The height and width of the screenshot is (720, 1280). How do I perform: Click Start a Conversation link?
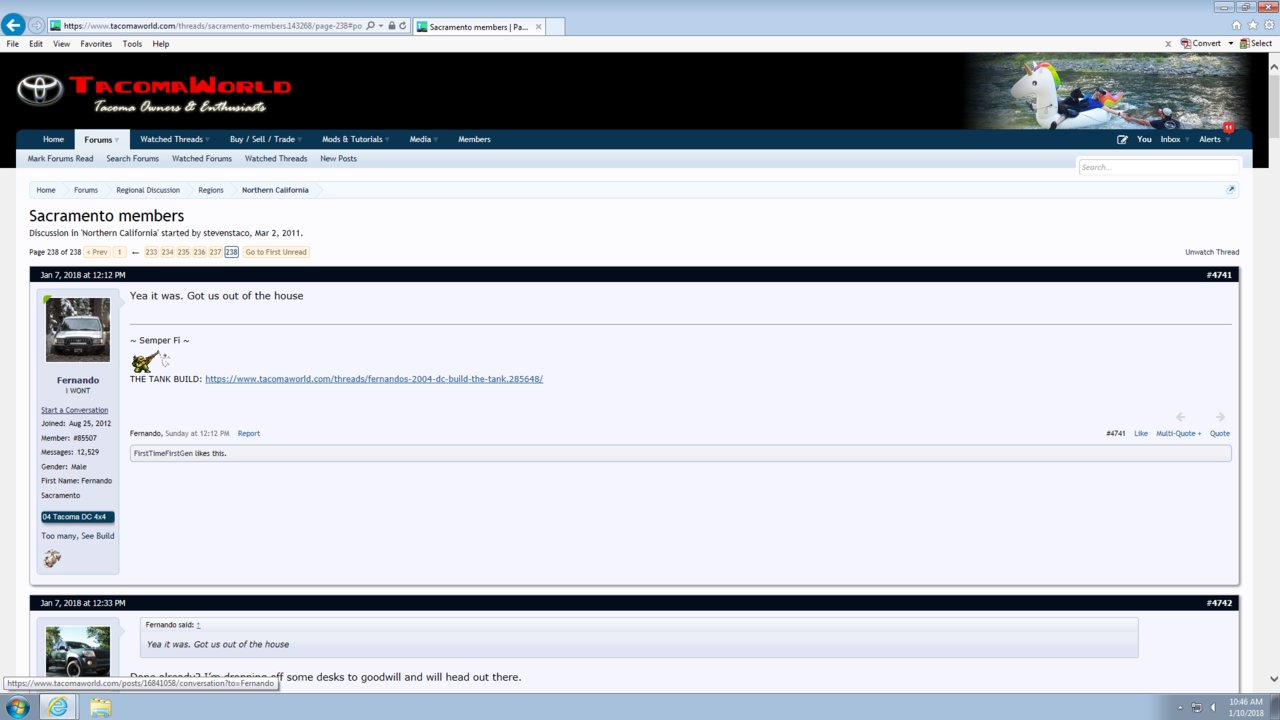tap(75, 410)
